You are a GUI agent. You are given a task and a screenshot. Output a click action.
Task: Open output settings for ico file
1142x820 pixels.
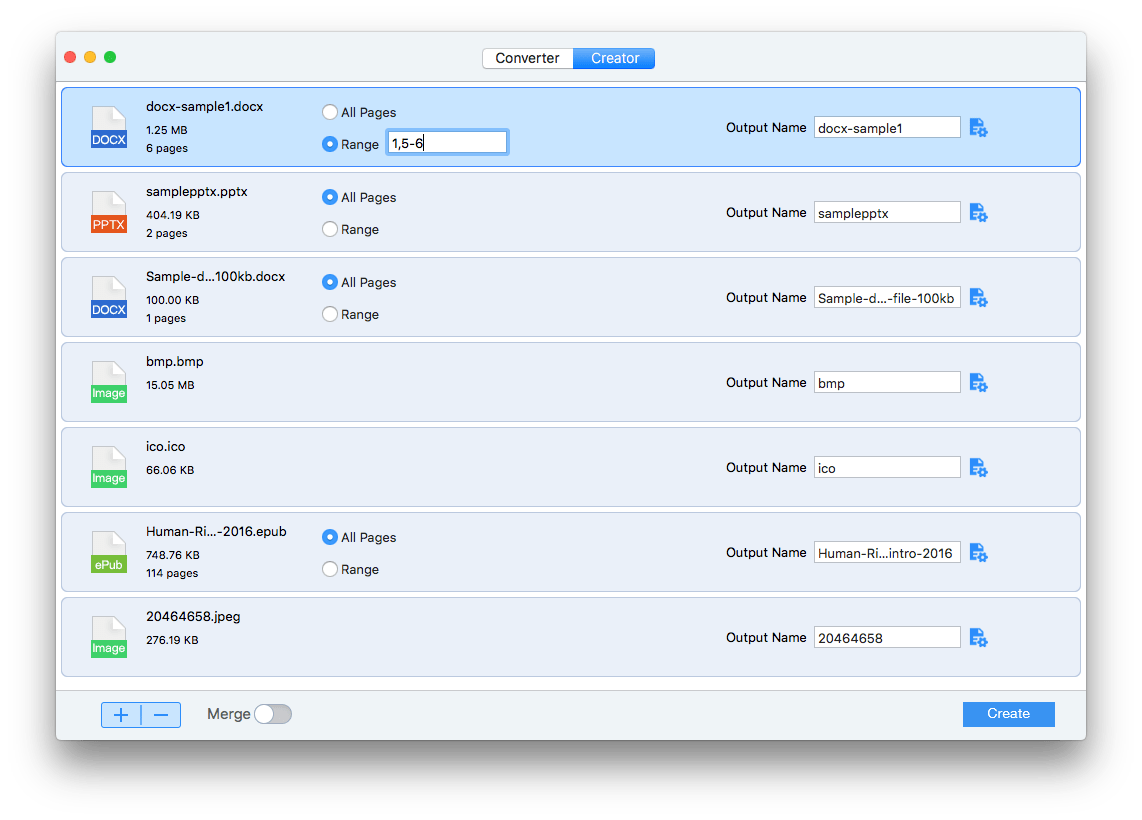pyautogui.click(x=978, y=468)
